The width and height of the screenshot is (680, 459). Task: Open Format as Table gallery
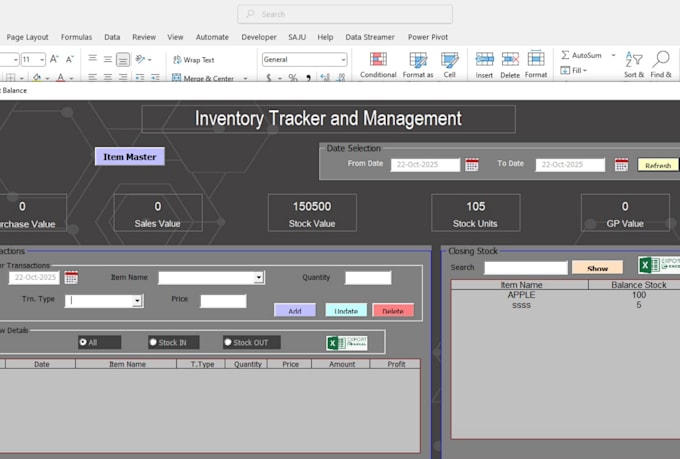tap(418, 65)
